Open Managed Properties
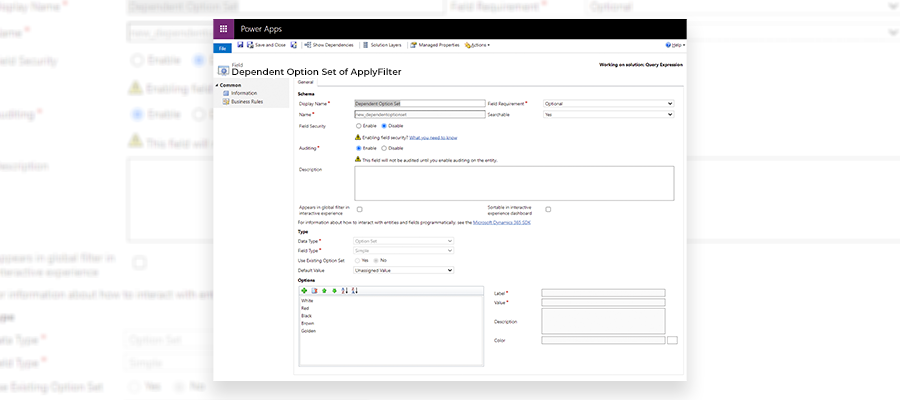Screen dimensions: 900x400 (x=435, y=45)
